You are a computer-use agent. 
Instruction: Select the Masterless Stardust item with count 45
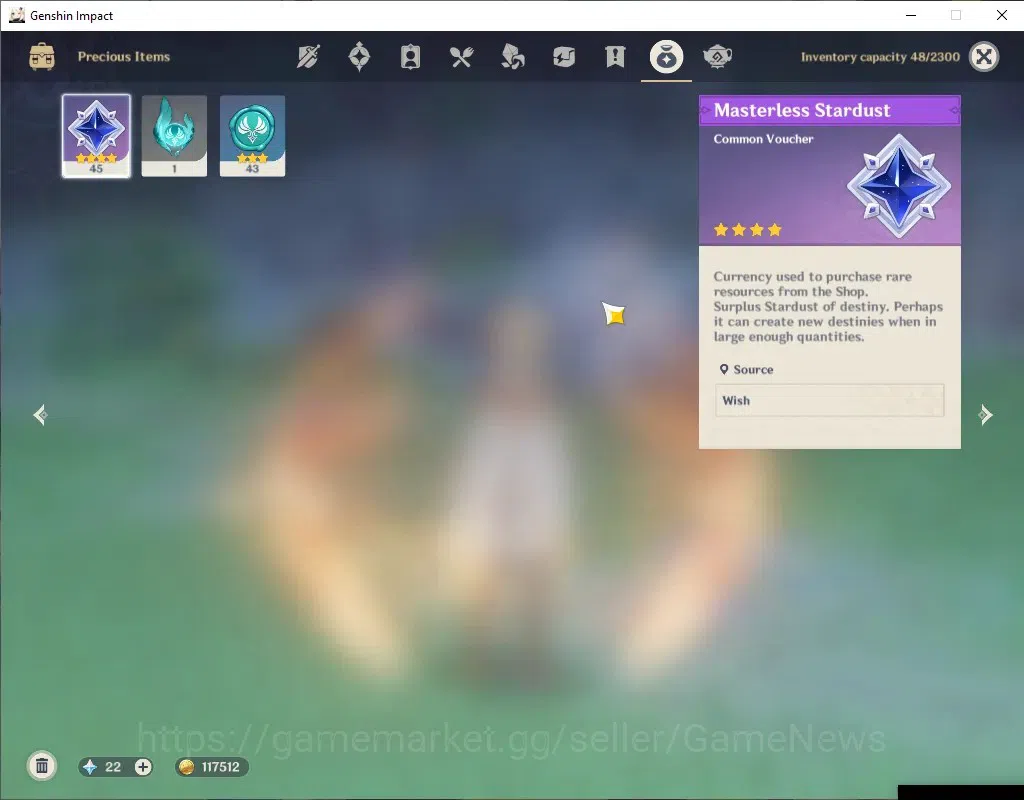pyautogui.click(x=96, y=136)
